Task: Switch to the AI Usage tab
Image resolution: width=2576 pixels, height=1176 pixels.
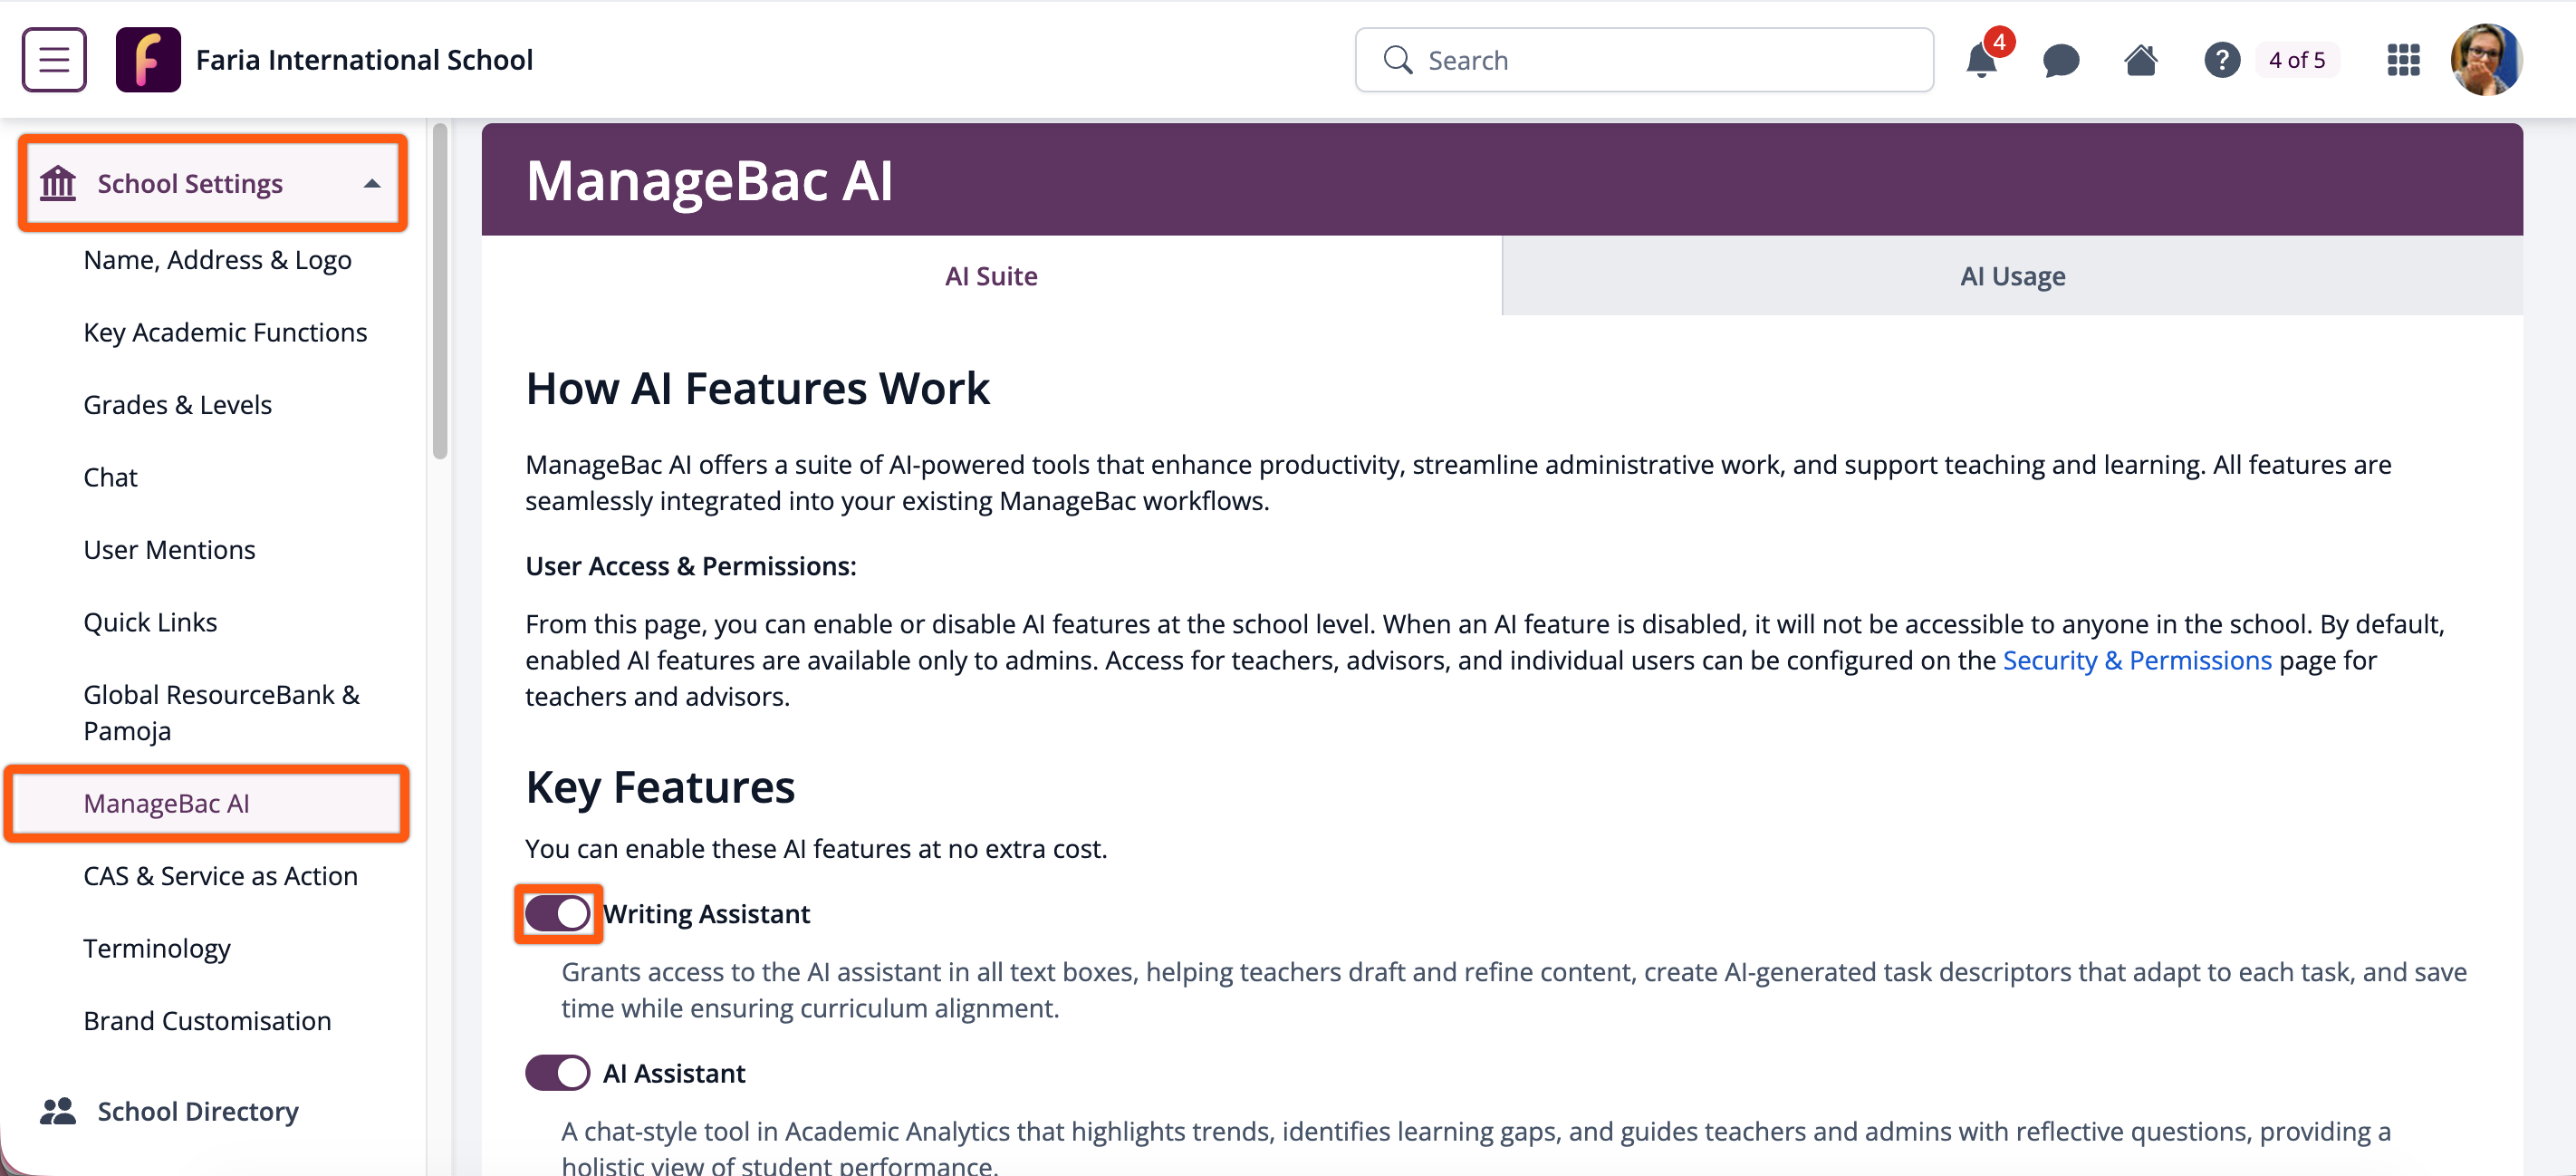Action: [2012, 276]
